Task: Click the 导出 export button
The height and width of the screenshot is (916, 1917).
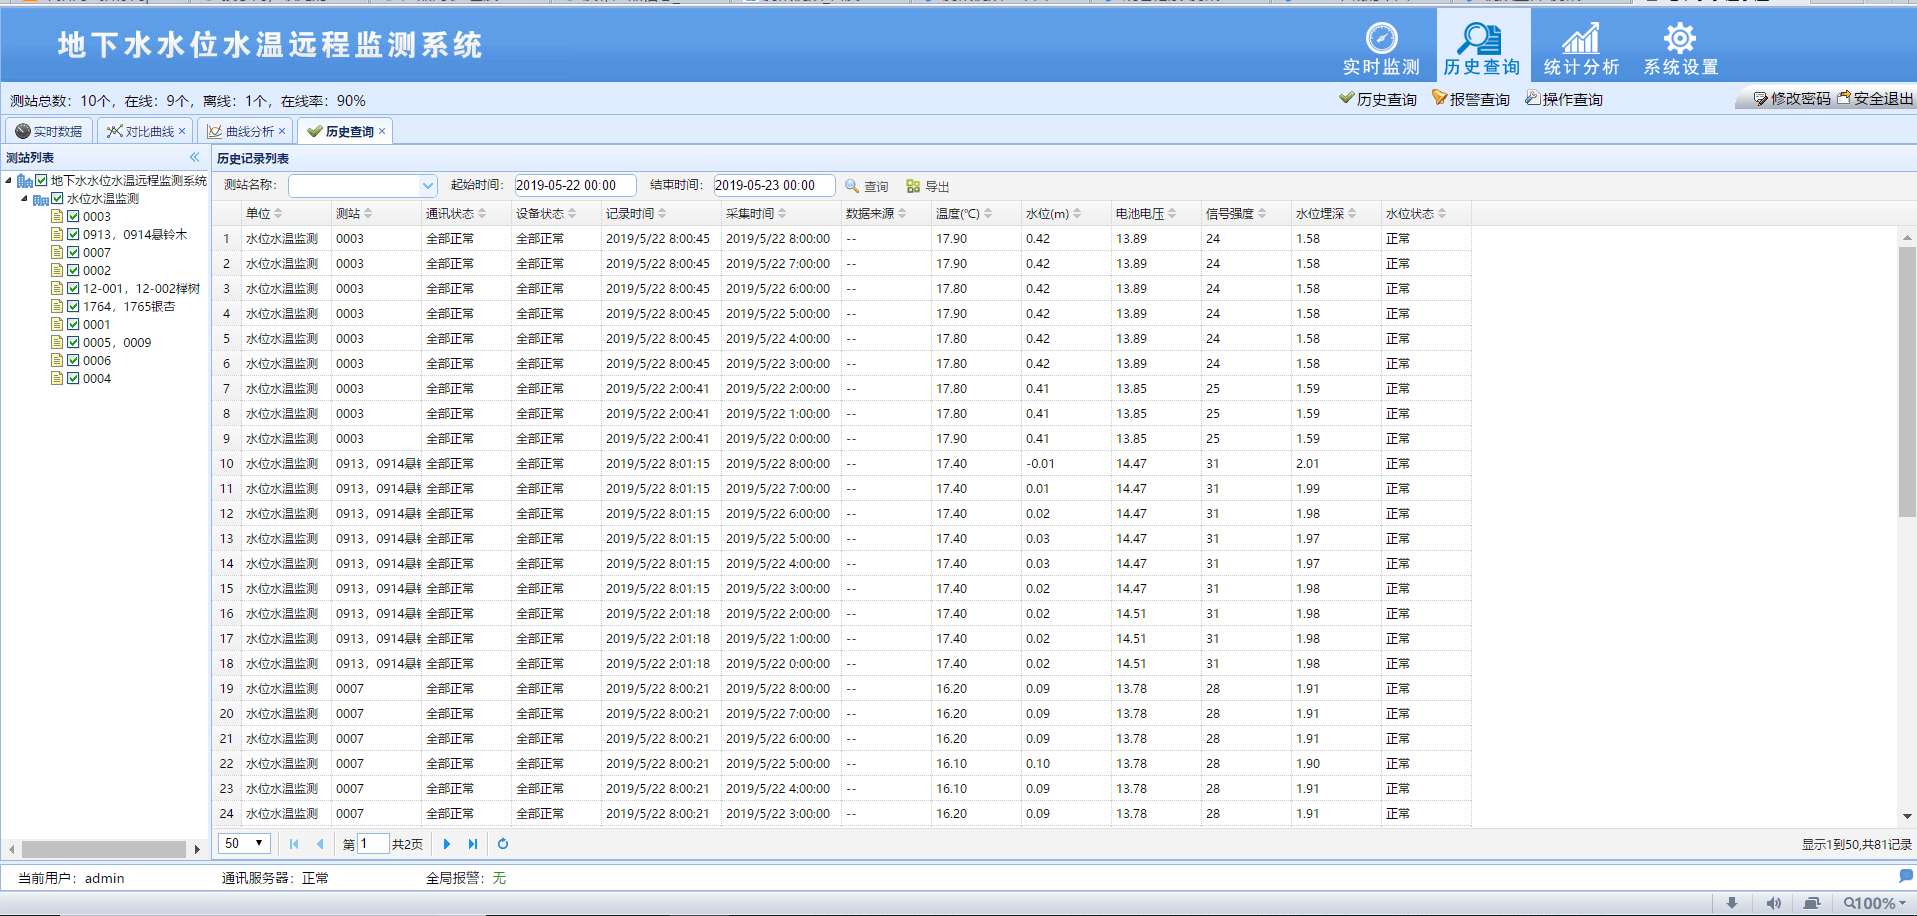Action: 927,186
